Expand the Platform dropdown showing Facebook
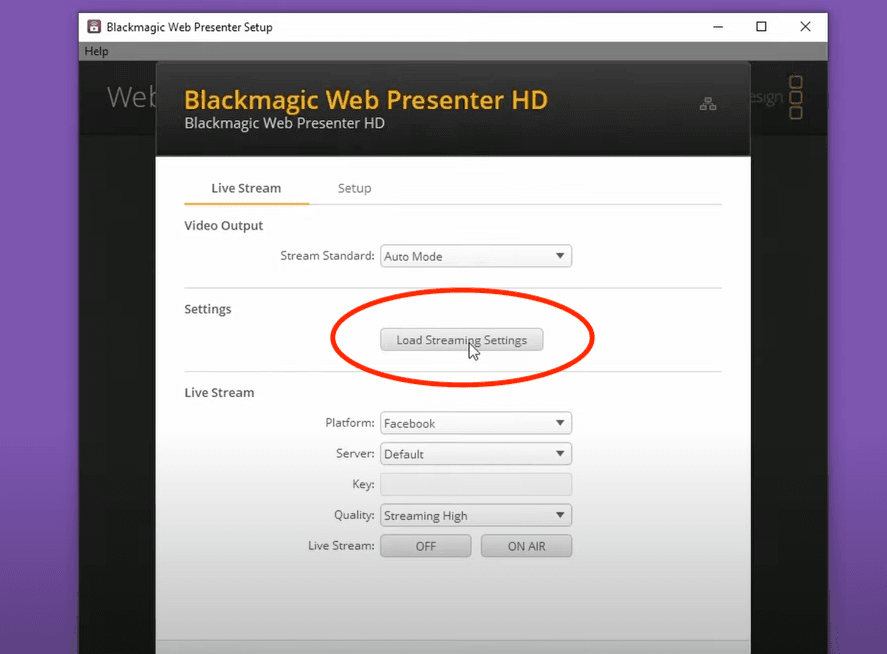Image resolution: width=887 pixels, height=654 pixels. [476, 423]
